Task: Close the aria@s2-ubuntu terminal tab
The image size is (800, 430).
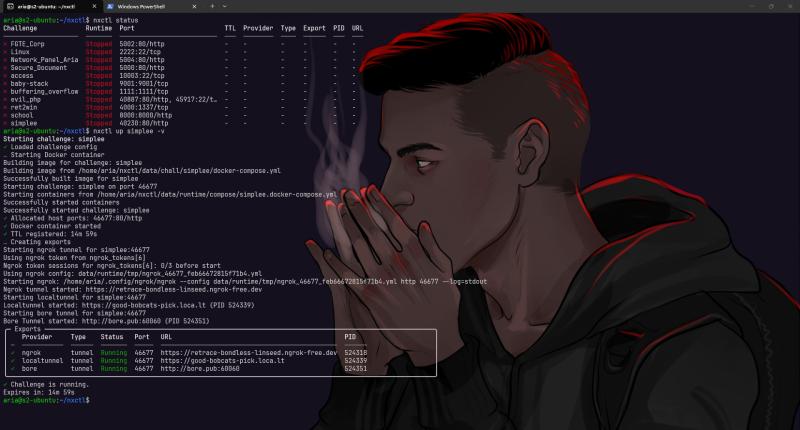Action: [94, 7]
